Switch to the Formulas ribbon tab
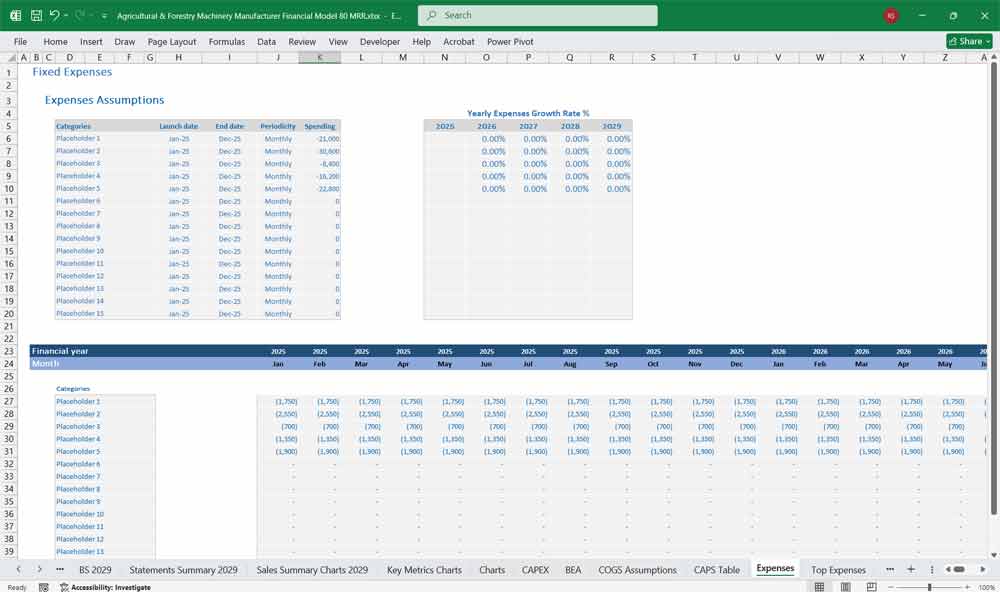The height and width of the screenshot is (592, 1000). click(227, 42)
